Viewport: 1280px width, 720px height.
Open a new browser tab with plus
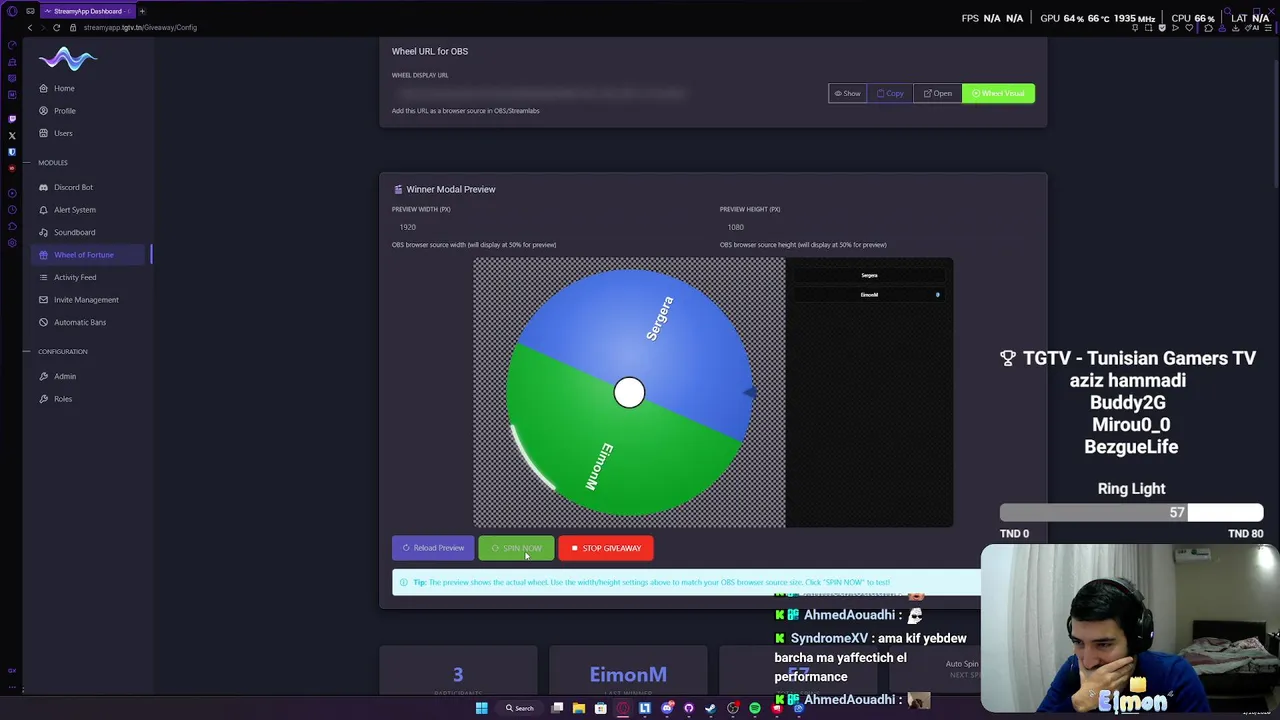pyautogui.click(x=142, y=11)
